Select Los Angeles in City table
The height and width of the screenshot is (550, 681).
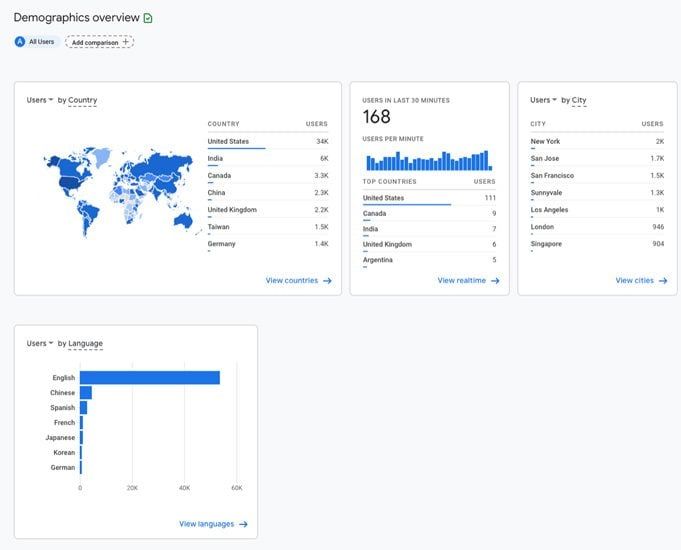[597, 210]
